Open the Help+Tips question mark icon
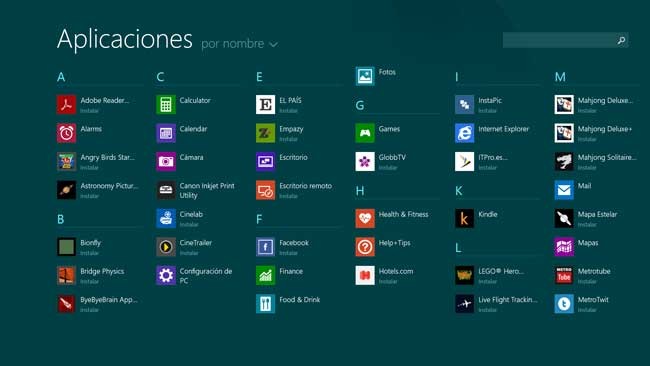This screenshot has height=366, width=650. [x=365, y=247]
